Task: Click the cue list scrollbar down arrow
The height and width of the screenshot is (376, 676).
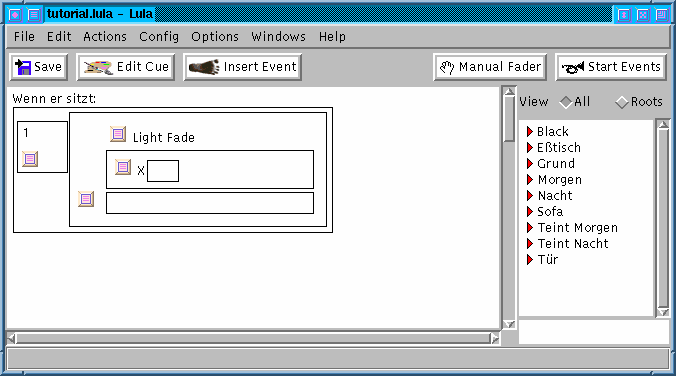Action: tap(663, 312)
